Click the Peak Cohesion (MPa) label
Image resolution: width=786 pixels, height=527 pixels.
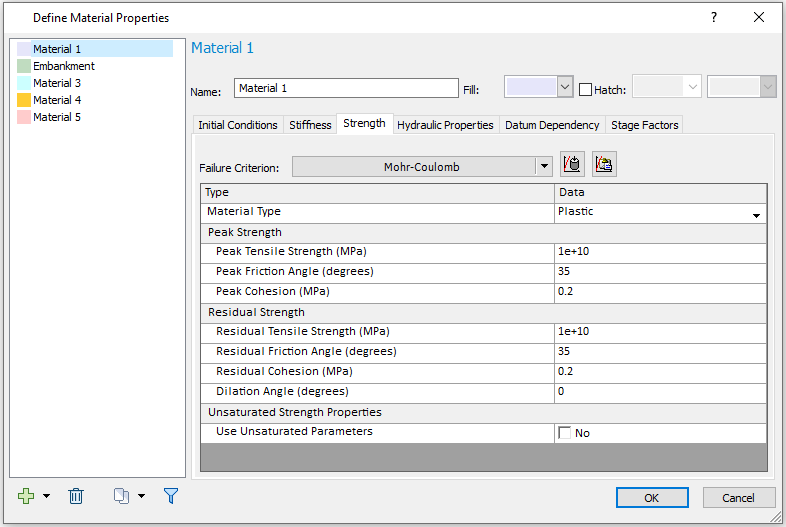click(x=273, y=291)
